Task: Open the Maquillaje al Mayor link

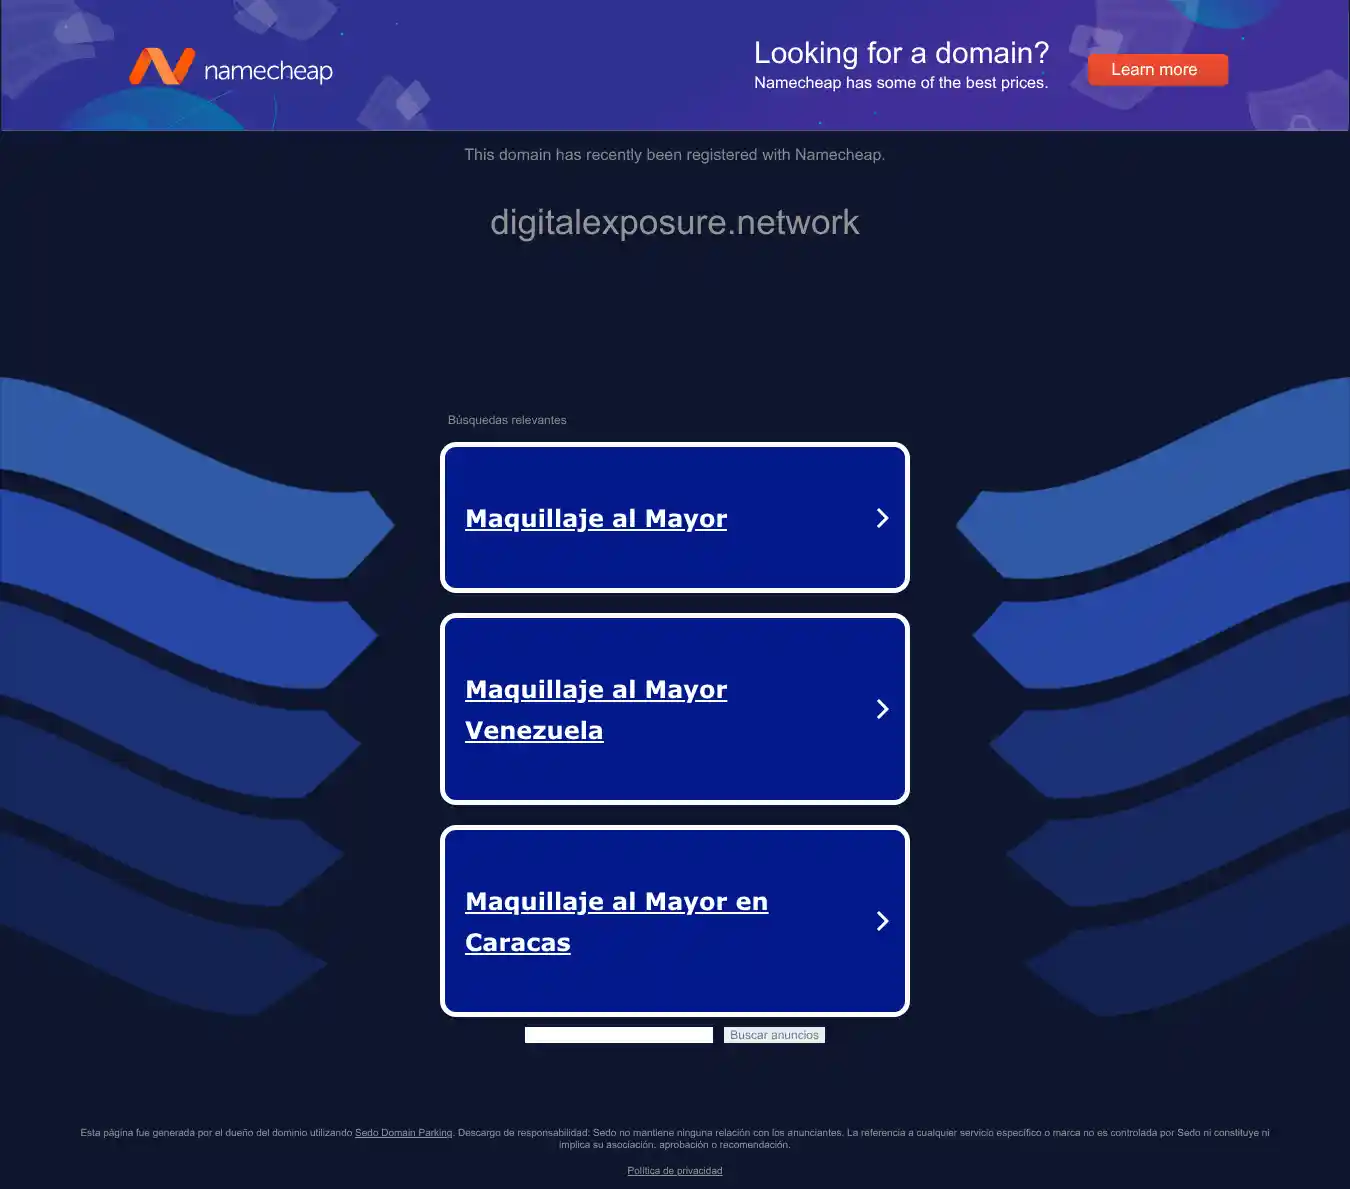Action: [x=596, y=518]
